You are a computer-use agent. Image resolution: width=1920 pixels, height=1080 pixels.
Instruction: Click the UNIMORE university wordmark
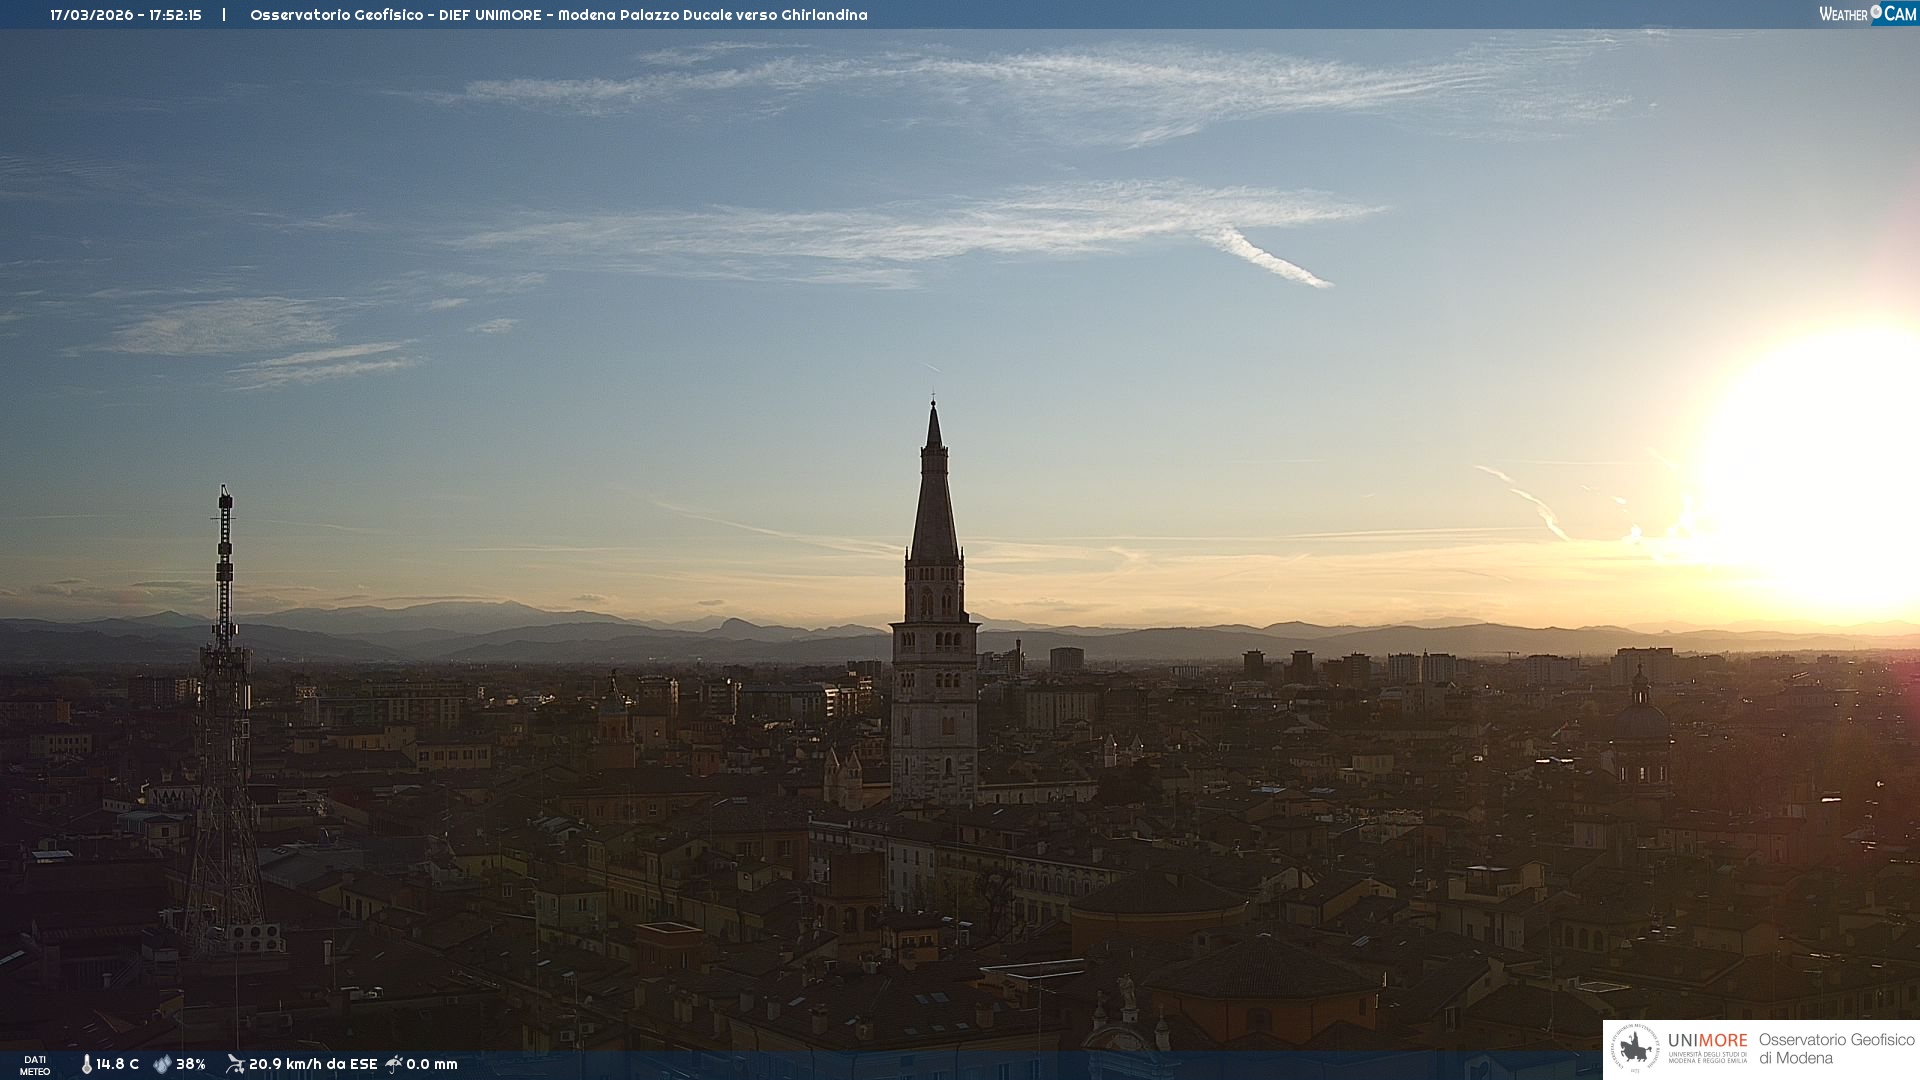(x=1707, y=1041)
